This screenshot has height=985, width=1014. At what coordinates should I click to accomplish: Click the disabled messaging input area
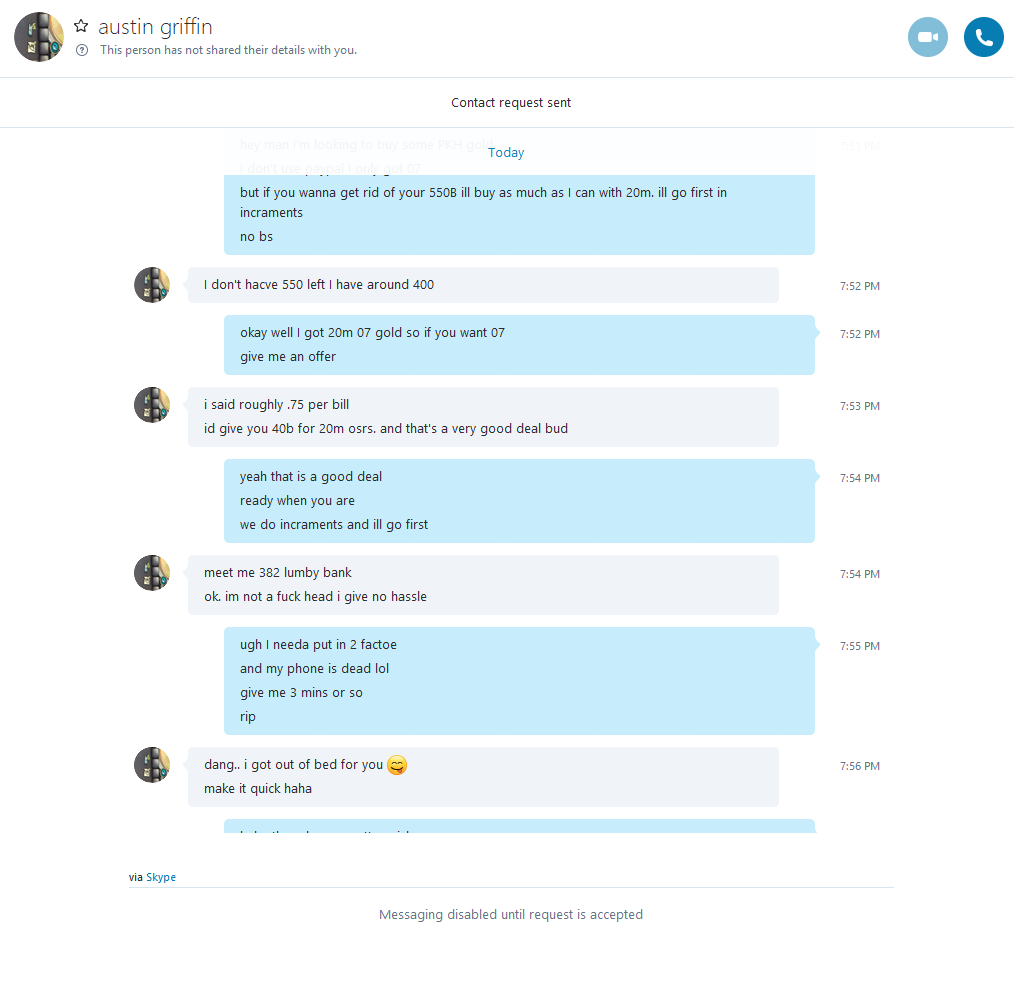click(x=511, y=915)
